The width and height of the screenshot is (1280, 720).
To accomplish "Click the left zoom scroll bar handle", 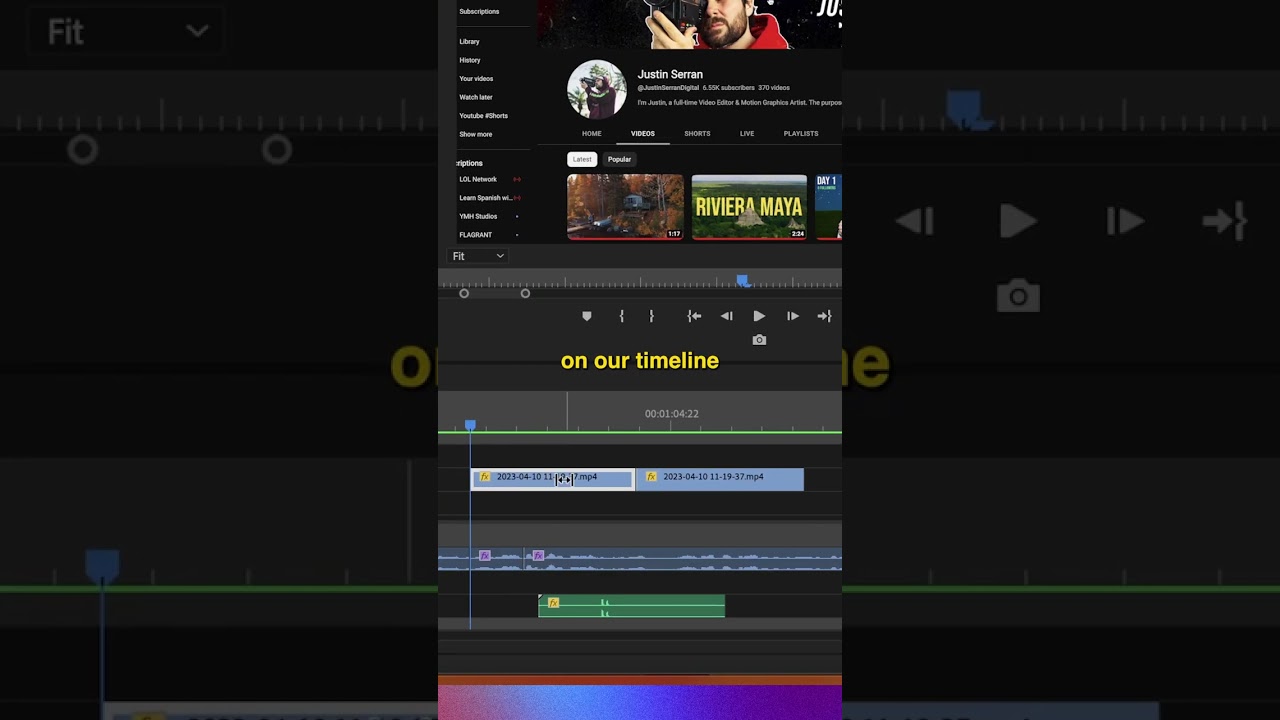I will (x=464, y=293).
